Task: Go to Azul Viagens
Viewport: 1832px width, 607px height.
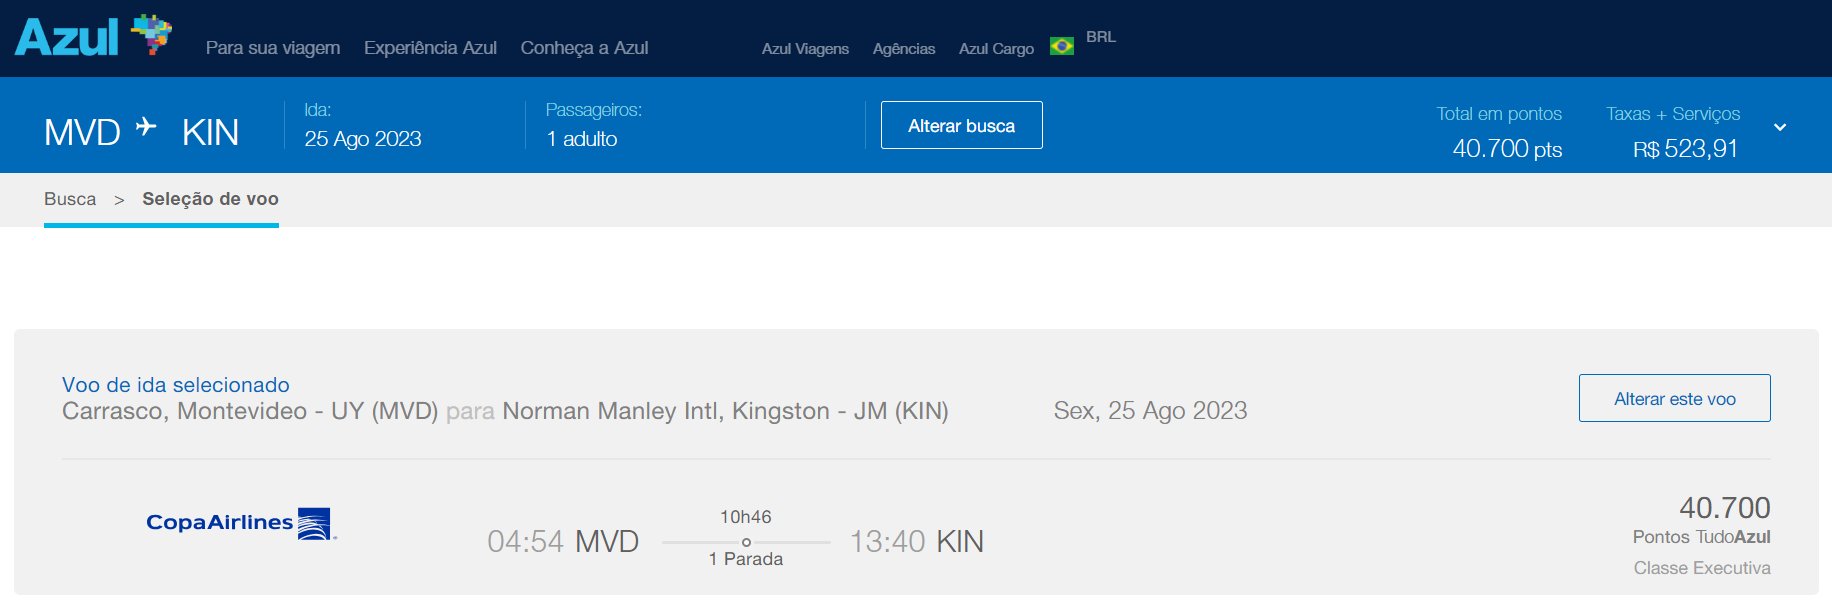Action: [x=805, y=49]
